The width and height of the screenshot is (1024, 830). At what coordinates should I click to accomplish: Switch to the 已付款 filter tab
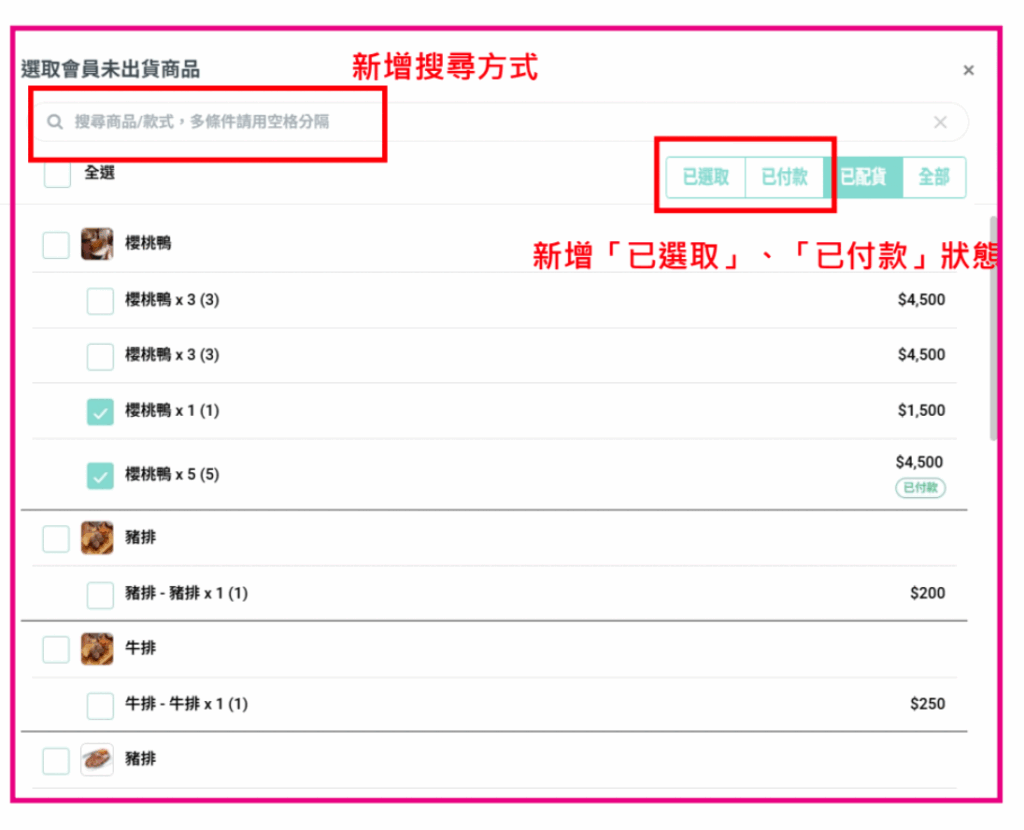pyautogui.click(x=784, y=177)
